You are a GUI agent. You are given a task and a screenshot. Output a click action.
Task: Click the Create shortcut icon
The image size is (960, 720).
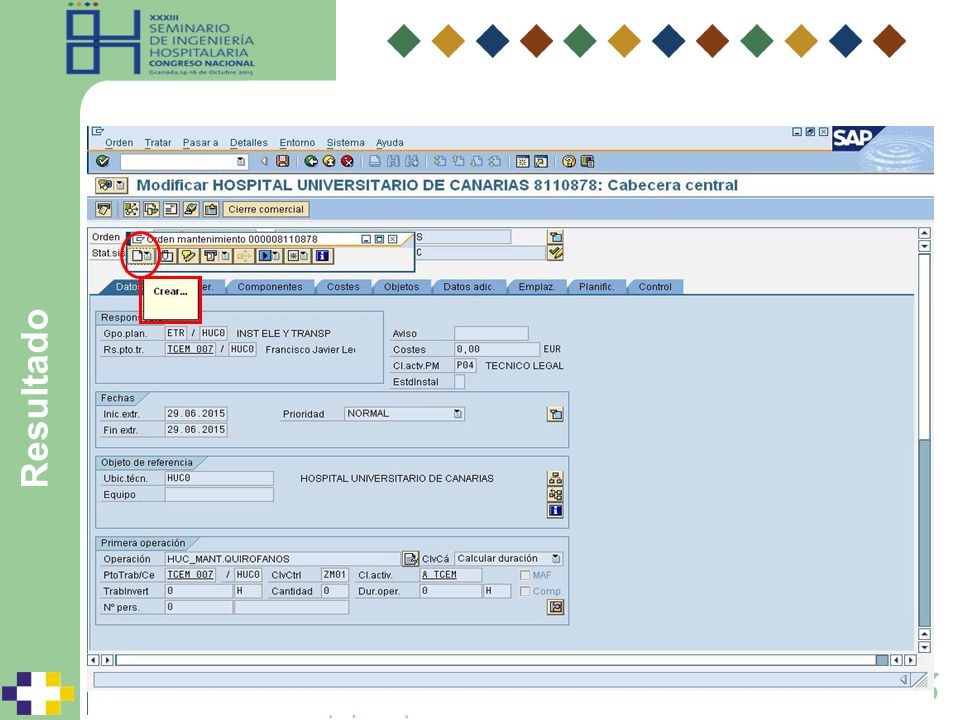click(x=541, y=161)
